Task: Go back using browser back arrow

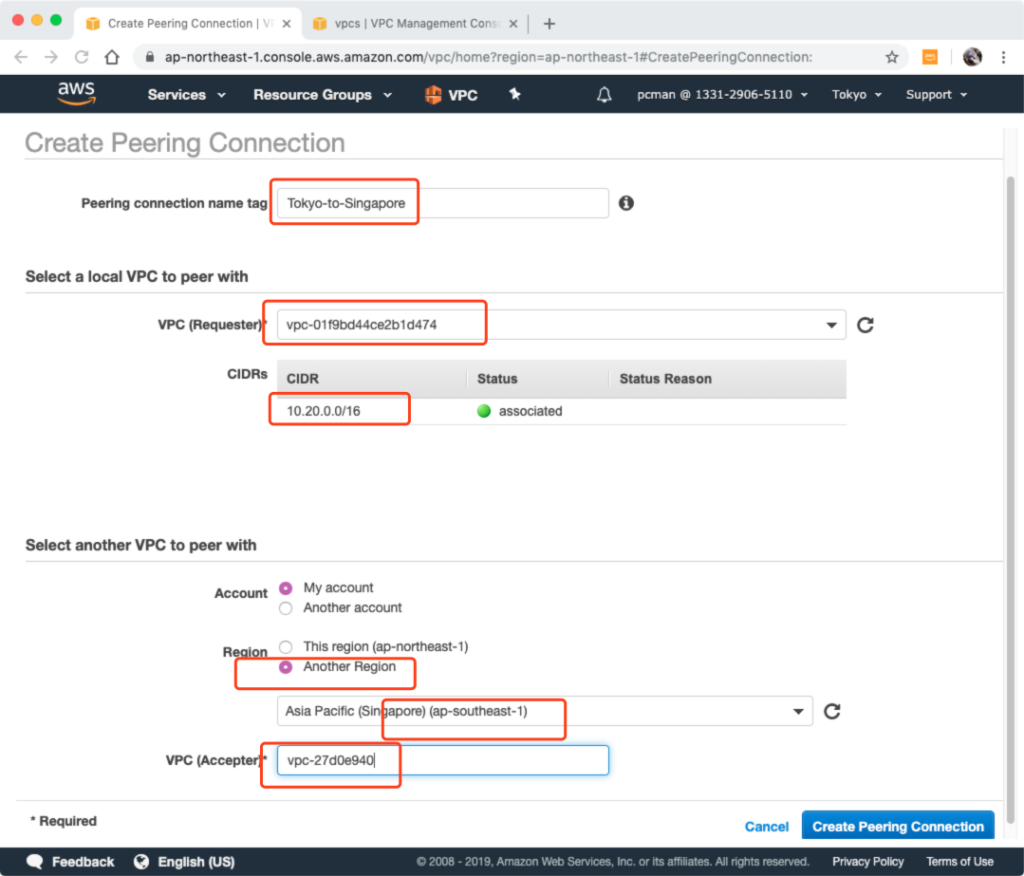Action: [21, 57]
